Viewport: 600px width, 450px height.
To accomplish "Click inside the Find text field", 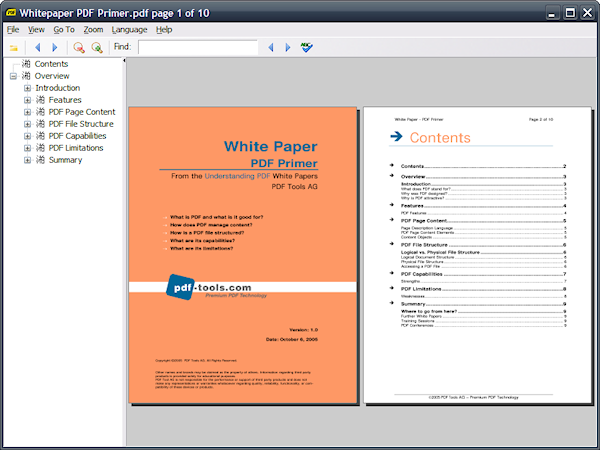I will click(x=198, y=47).
